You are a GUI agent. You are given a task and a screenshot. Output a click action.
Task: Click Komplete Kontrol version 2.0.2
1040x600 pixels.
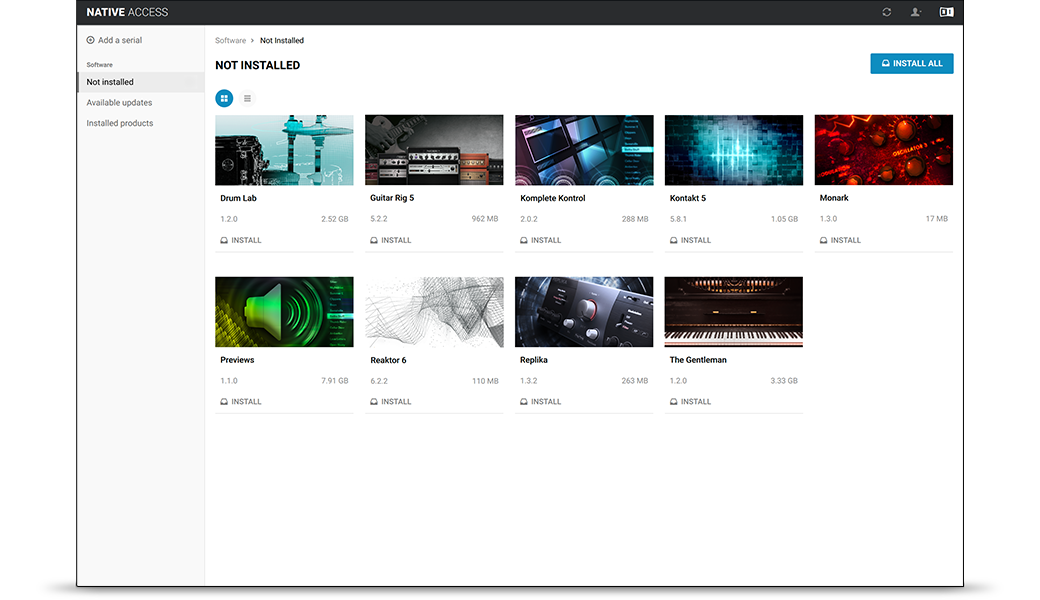pos(529,219)
